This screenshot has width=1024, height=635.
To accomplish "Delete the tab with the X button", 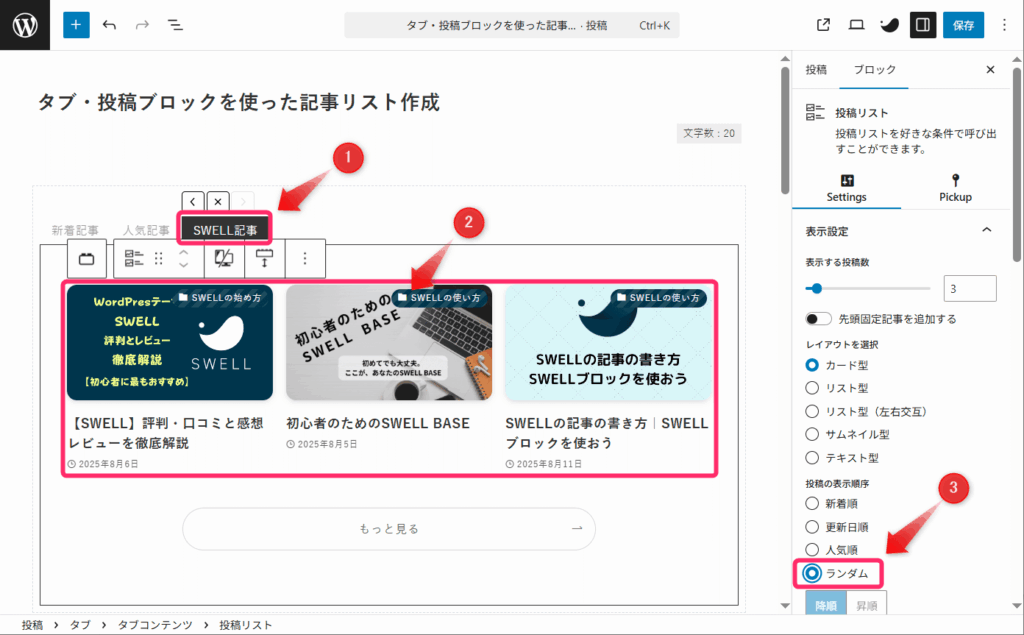I will [x=218, y=202].
